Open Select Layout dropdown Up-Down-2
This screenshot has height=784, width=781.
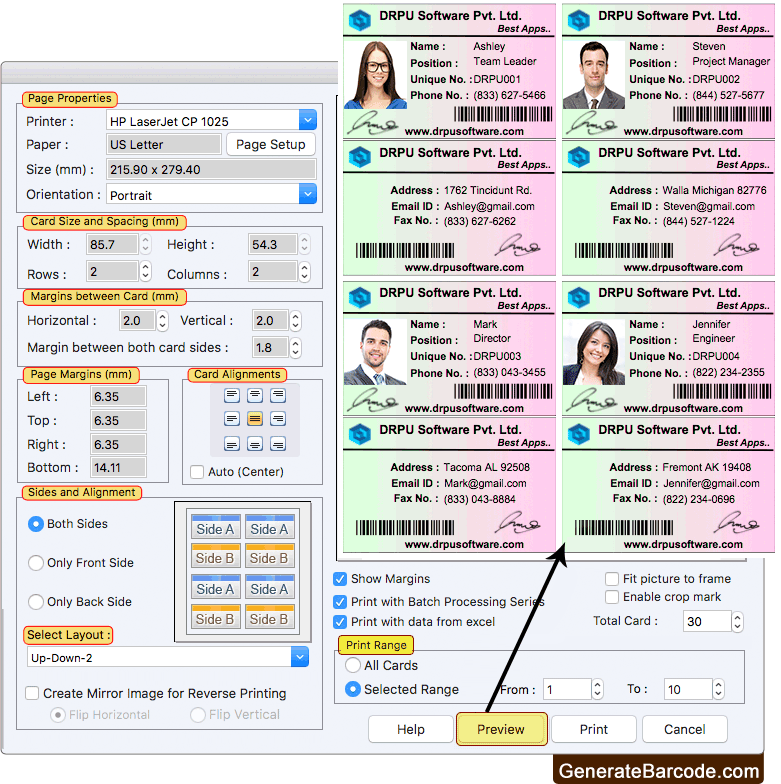[x=300, y=657]
